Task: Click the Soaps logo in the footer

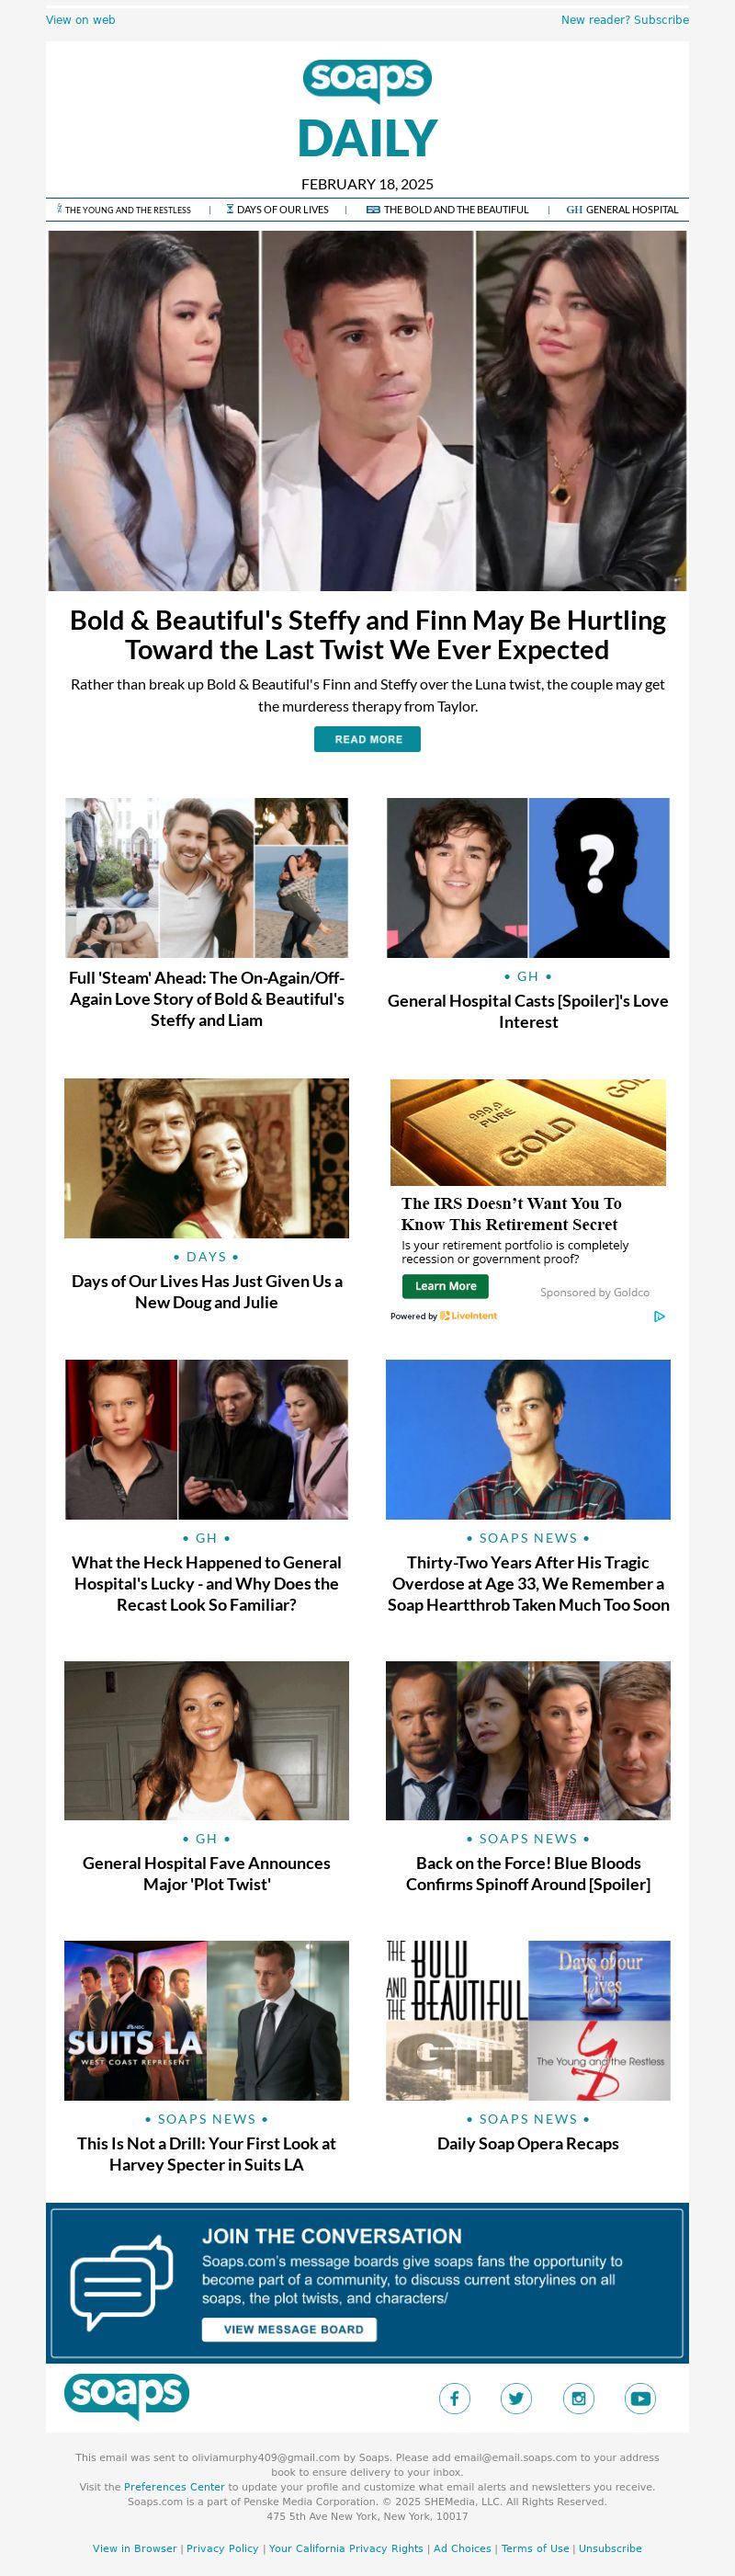Action: [x=127, y=2396]
